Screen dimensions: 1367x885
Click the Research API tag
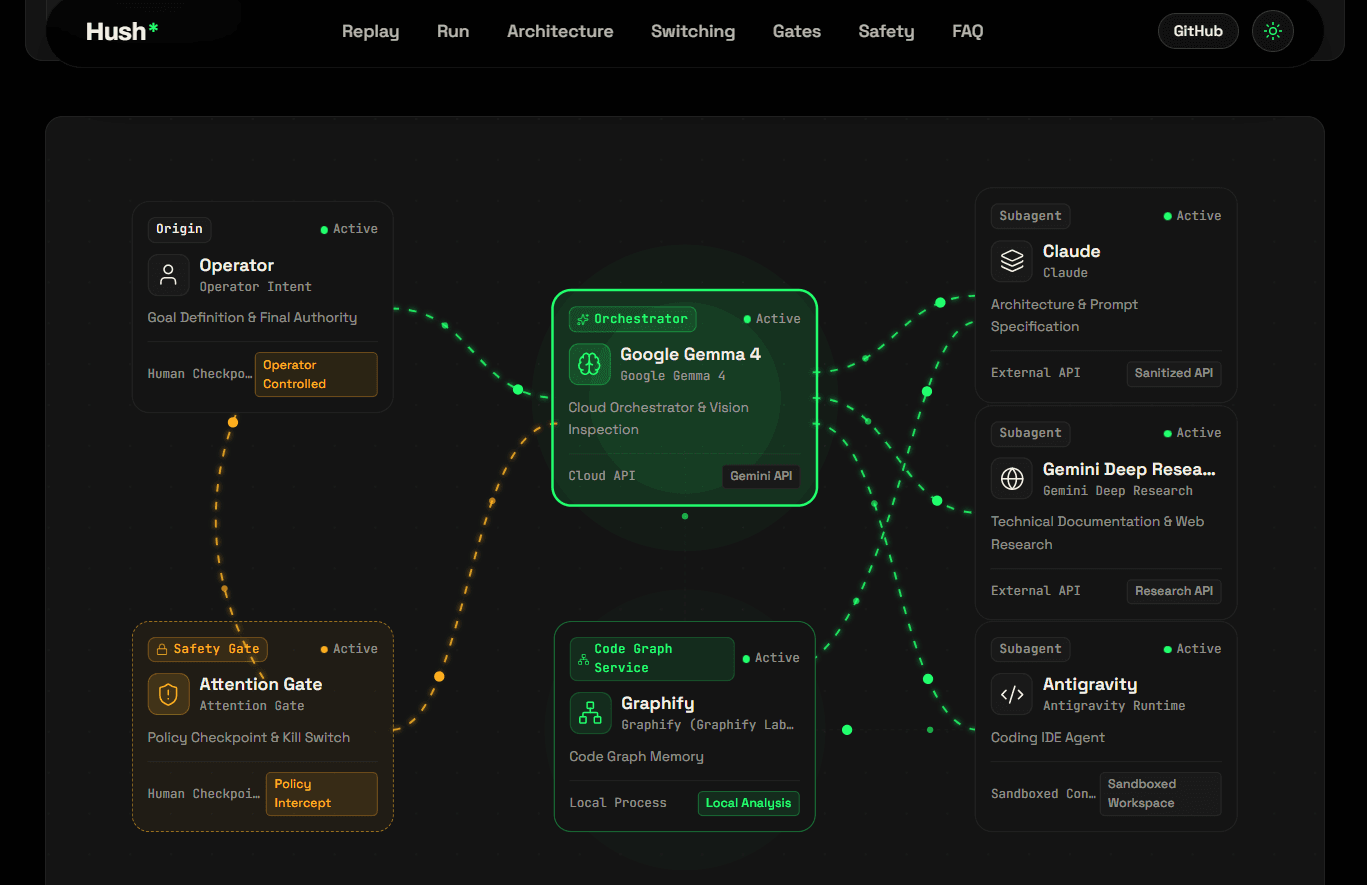tap(1174, 591)
